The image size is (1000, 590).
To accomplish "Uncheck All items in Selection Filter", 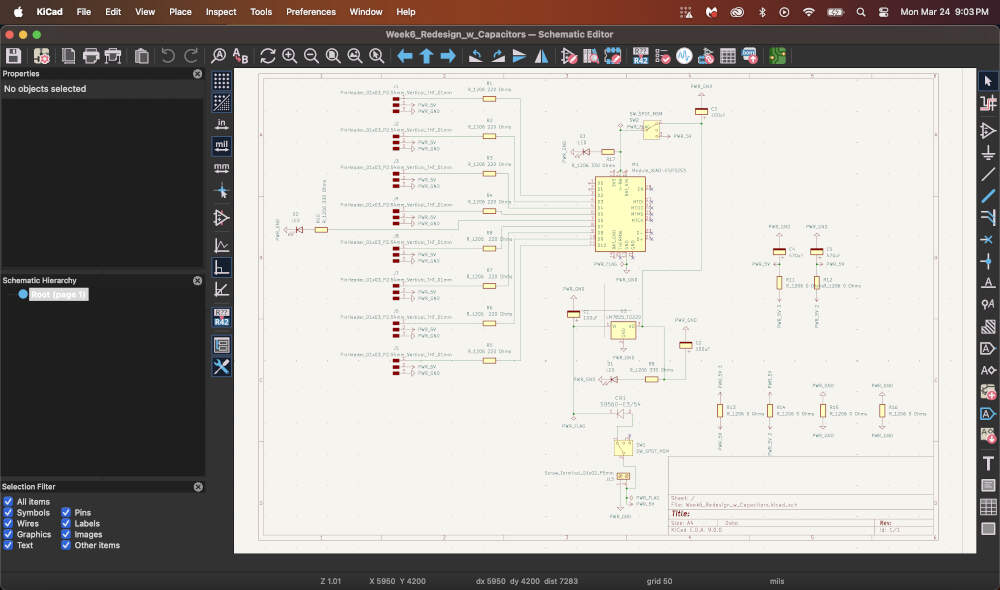I will (x=8, y=501).
